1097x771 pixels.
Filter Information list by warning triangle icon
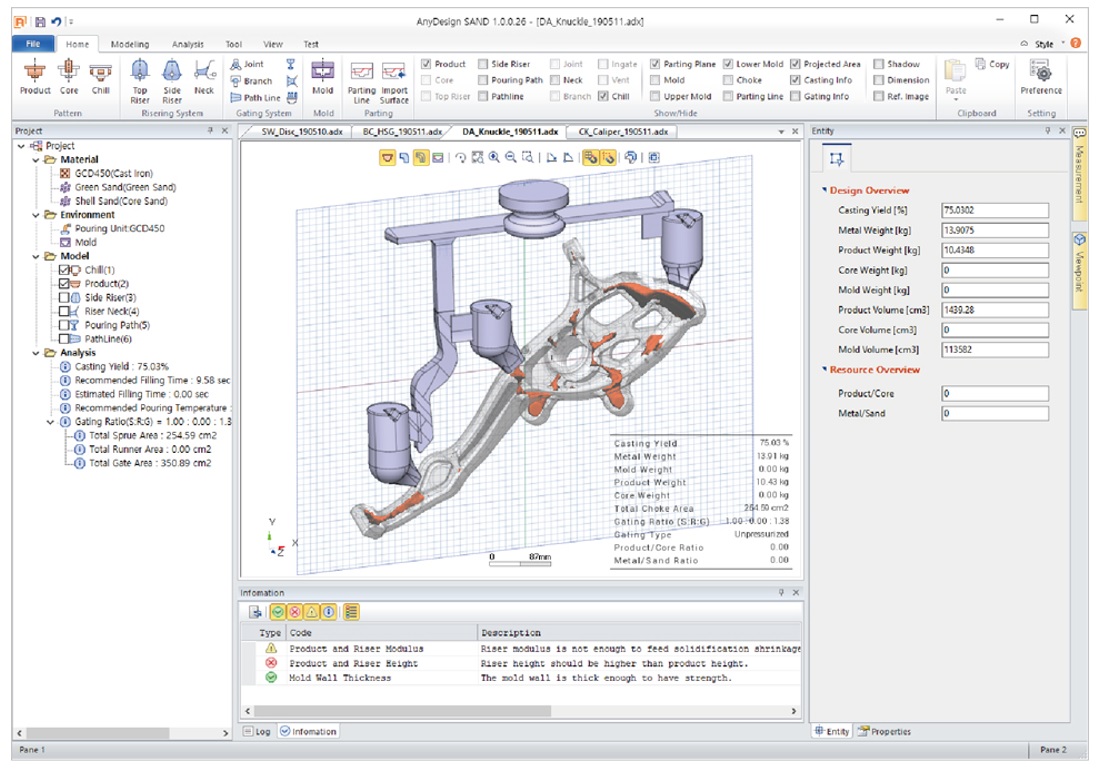[312, 612]
